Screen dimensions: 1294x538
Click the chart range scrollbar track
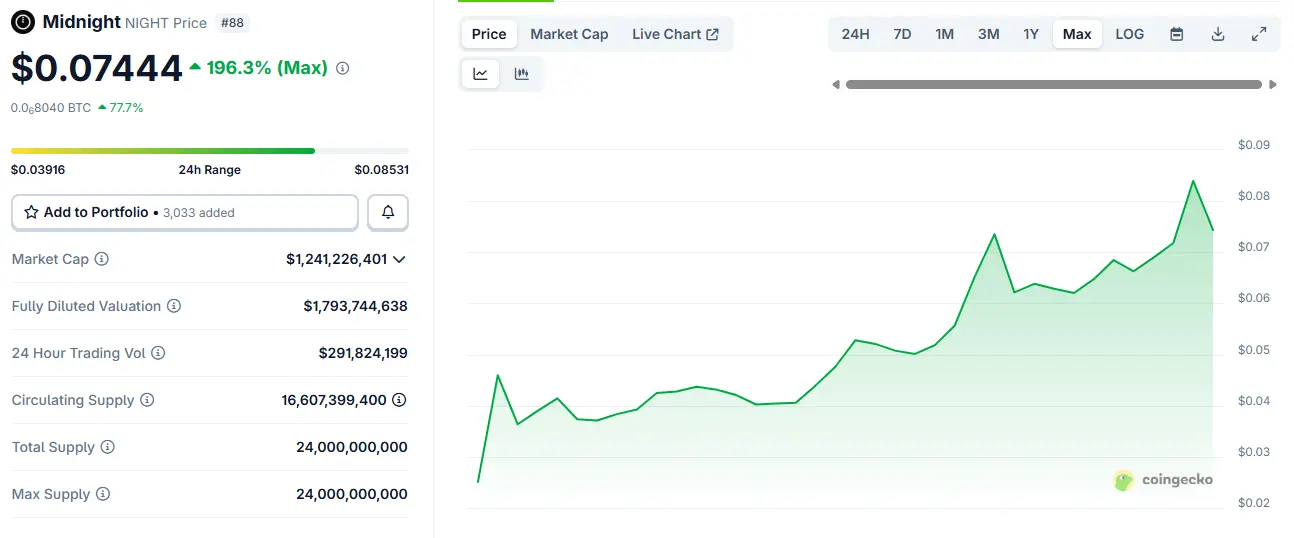[x=1054, y=85]
